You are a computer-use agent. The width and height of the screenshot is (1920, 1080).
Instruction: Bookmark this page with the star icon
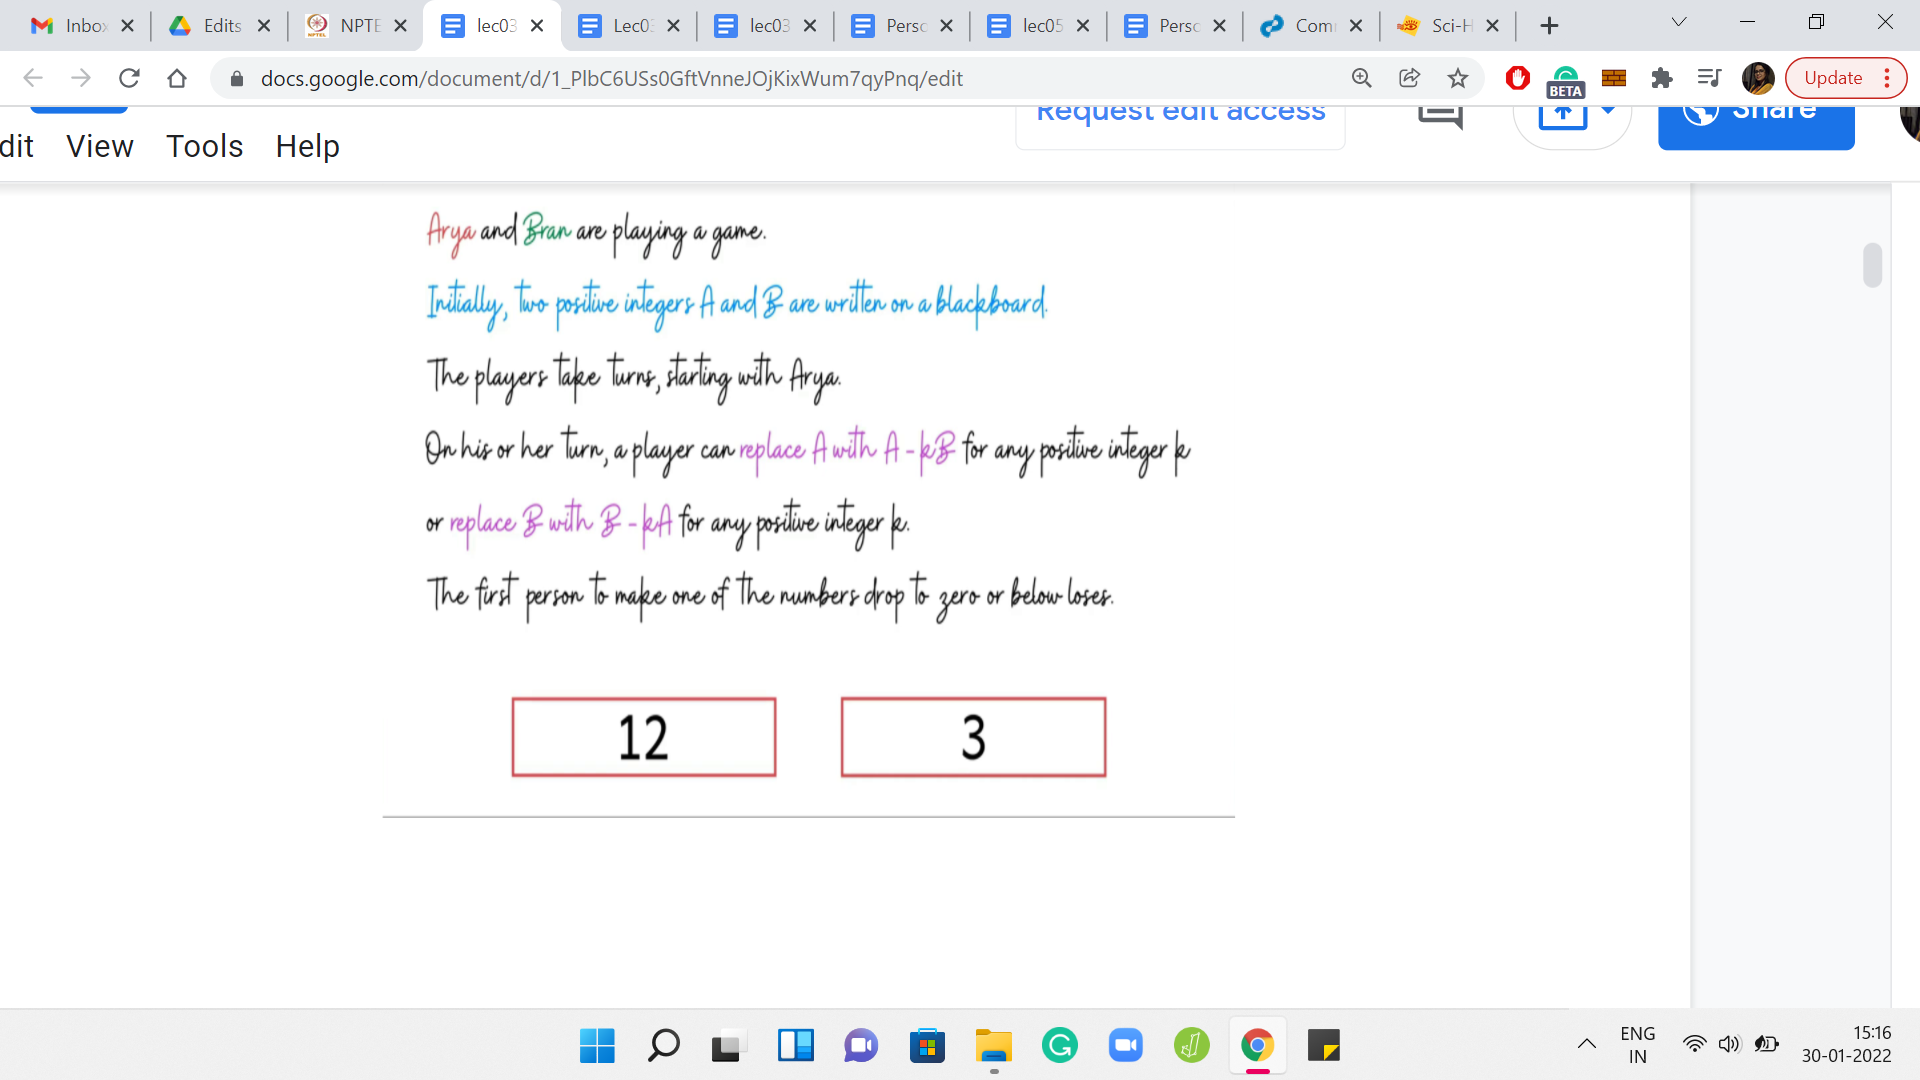pyautogui.click(x=1458, y=78)
